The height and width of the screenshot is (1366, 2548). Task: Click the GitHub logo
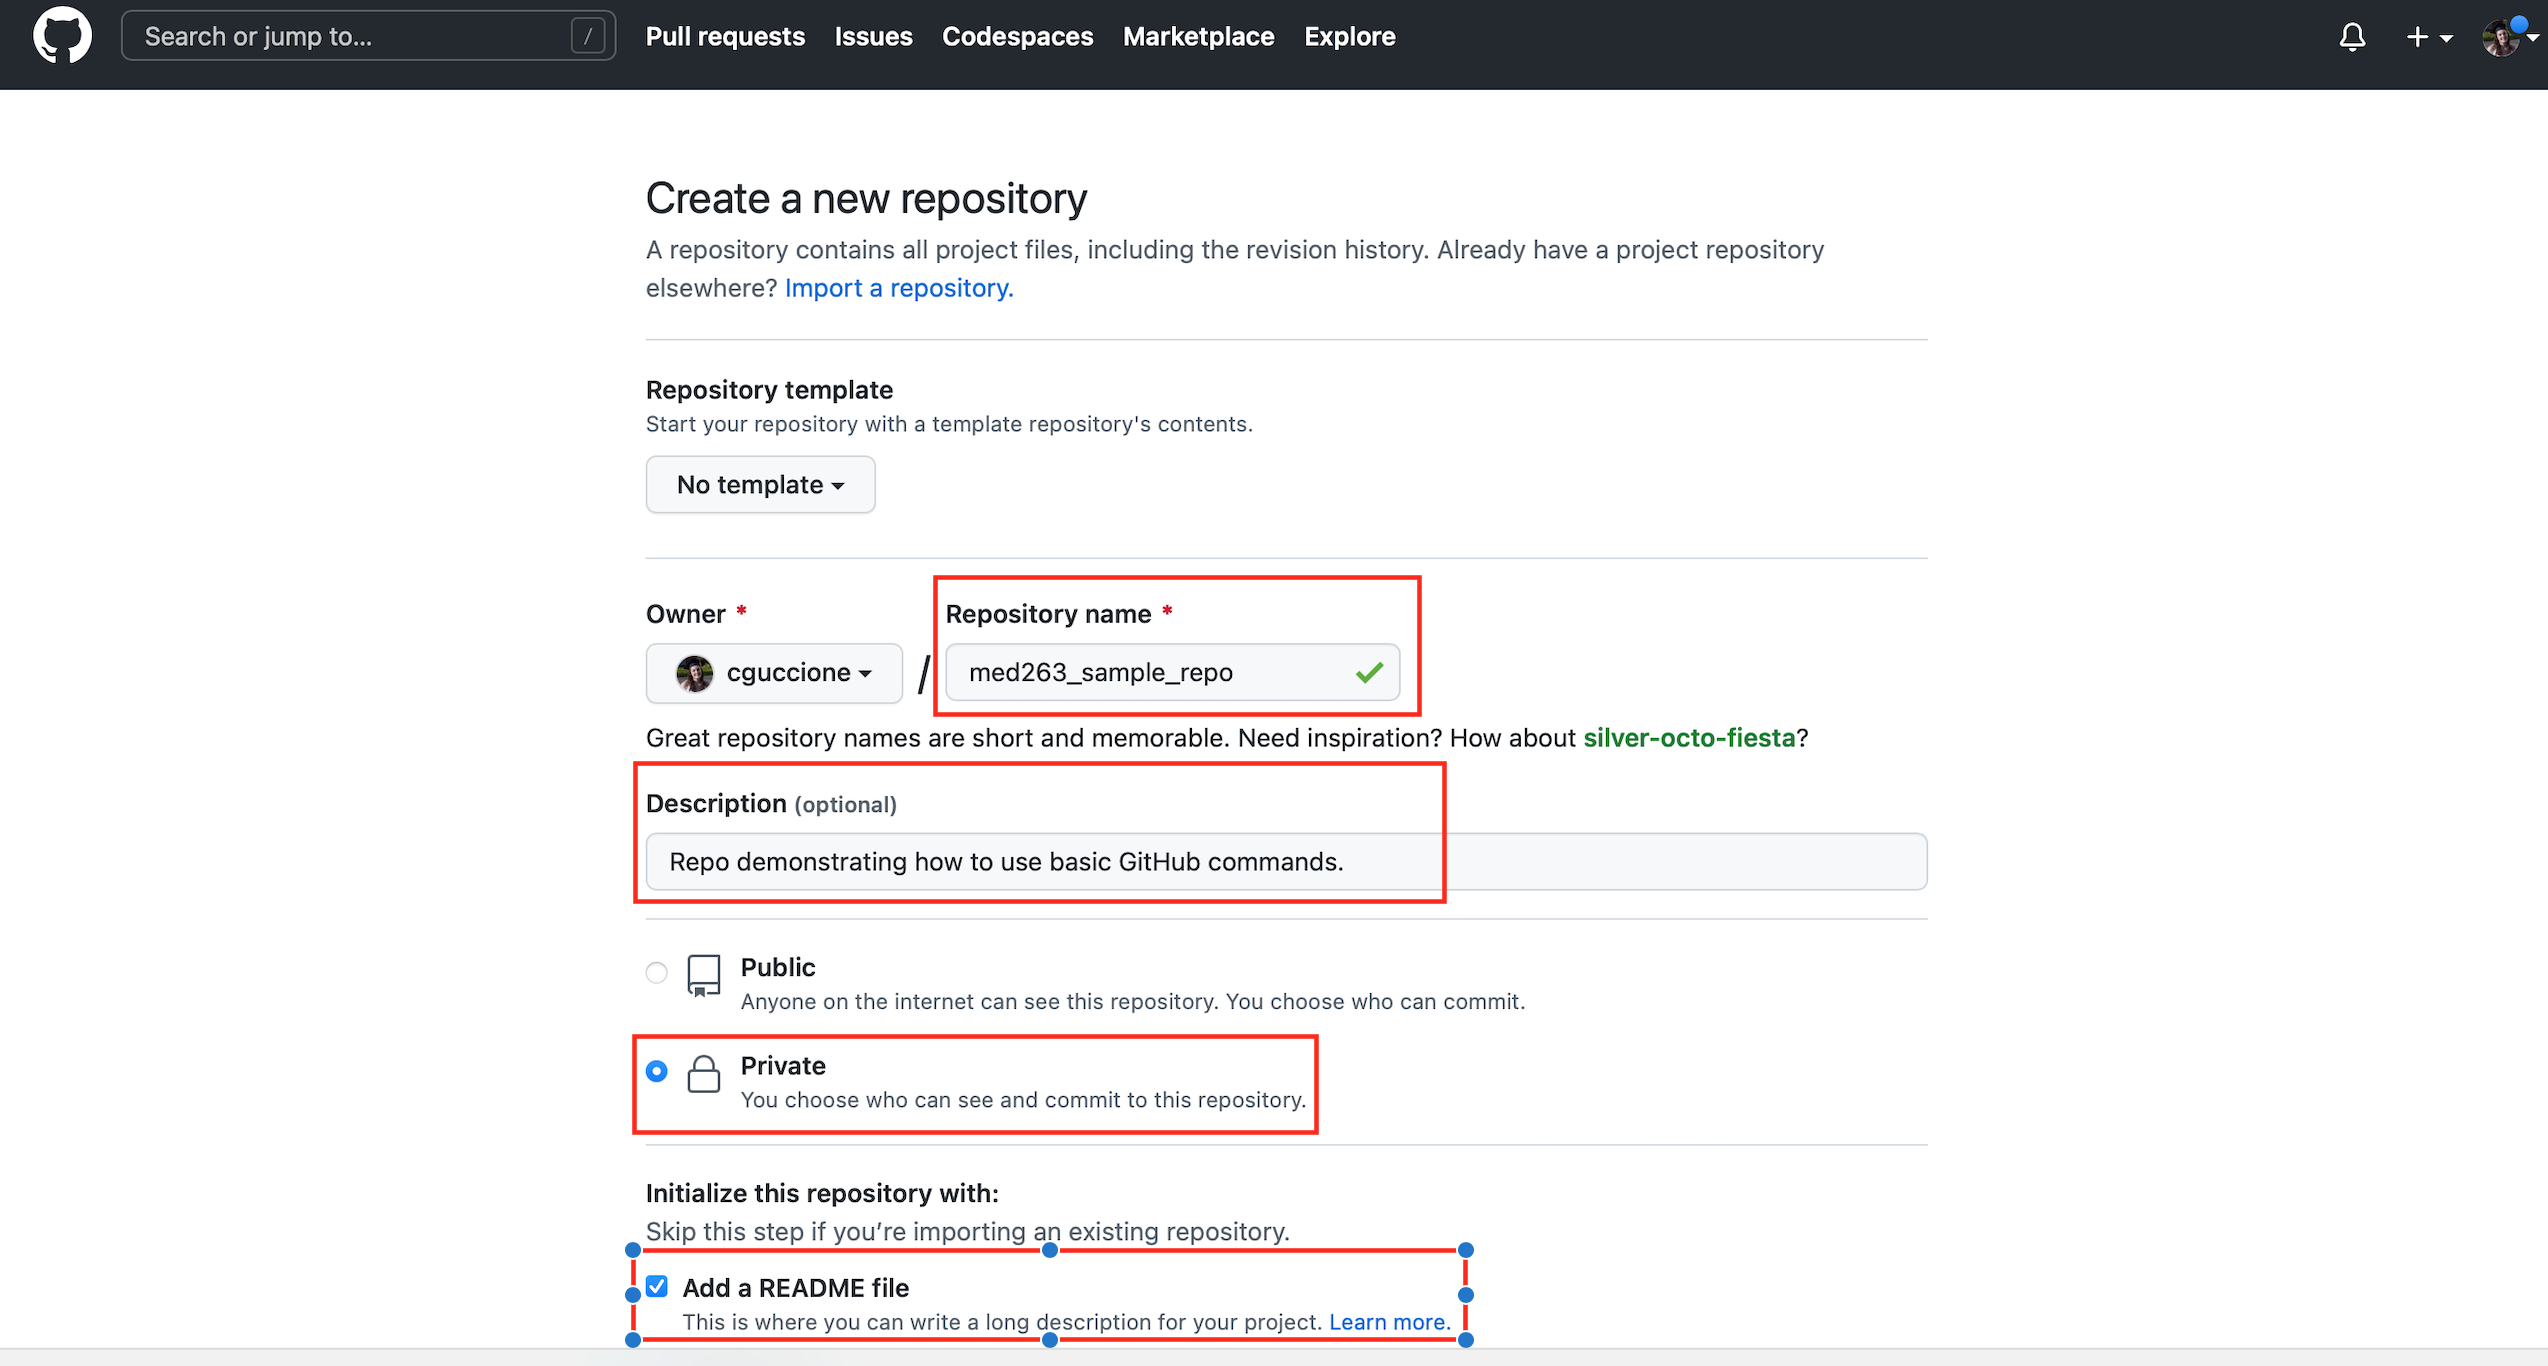coord(61,36)
